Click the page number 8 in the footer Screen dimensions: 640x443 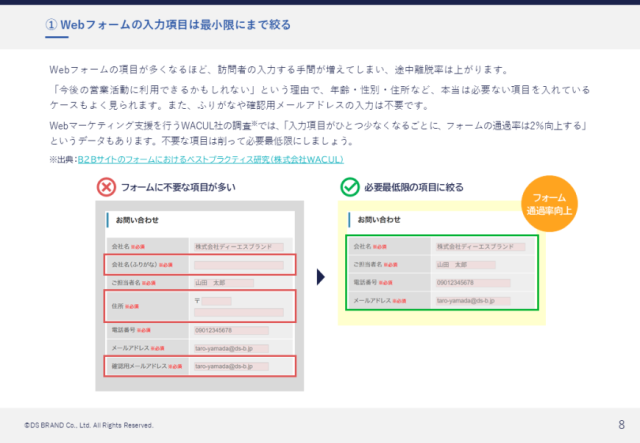(x=621, y=425)
